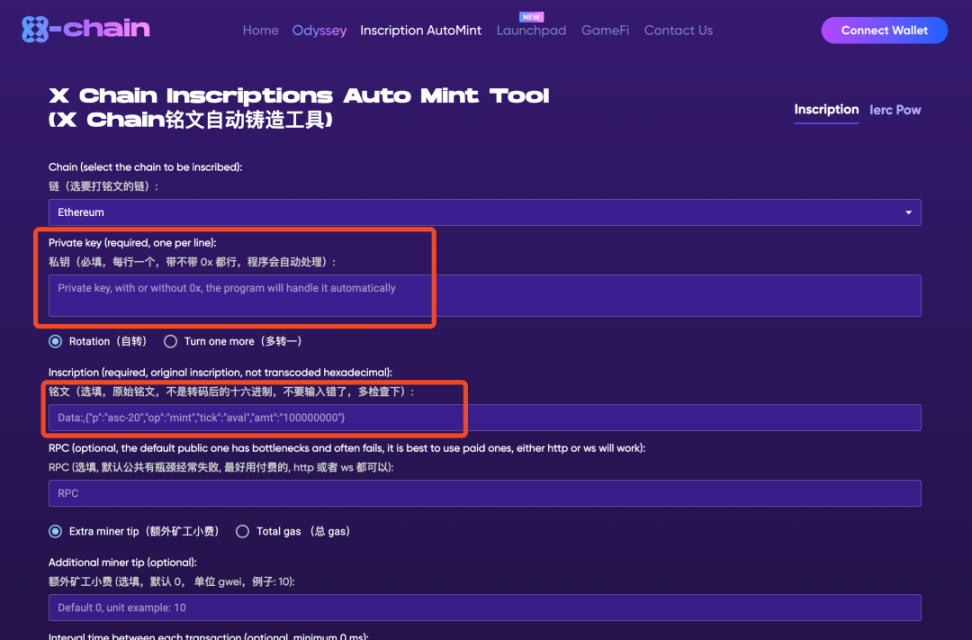Switch to the Inscription tab
The height and width of the screenshot is (640, 972).
(826, 110)
